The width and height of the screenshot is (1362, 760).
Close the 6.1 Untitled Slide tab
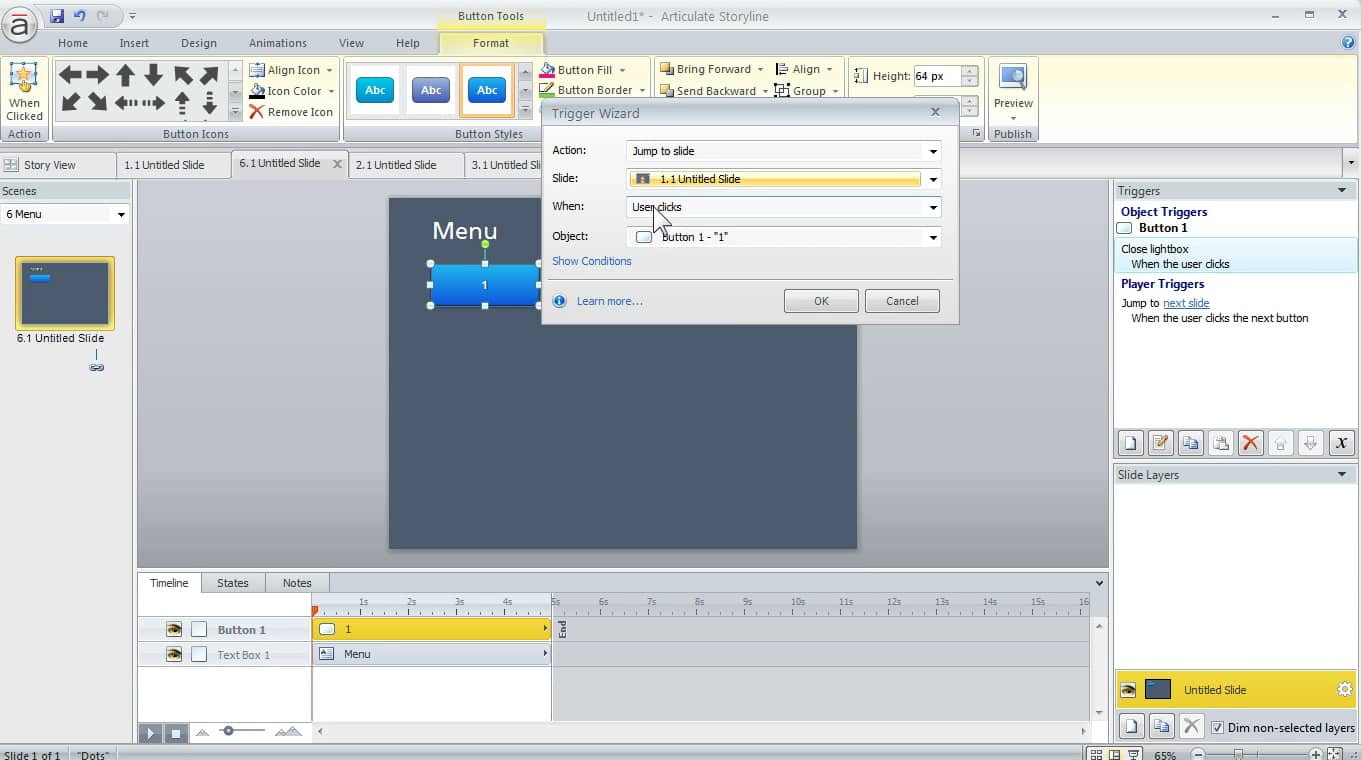[x=337, y=164]
